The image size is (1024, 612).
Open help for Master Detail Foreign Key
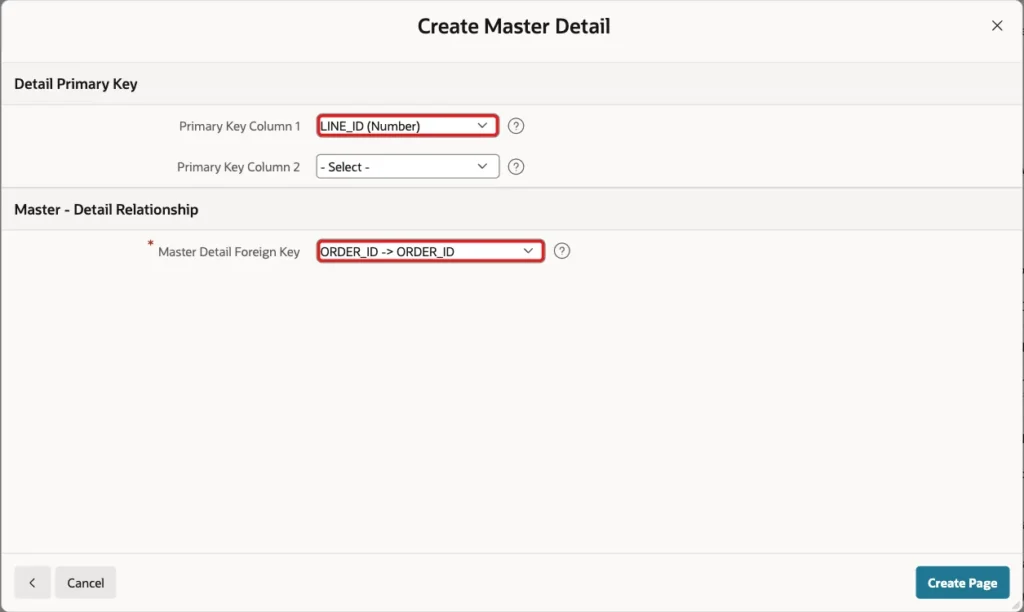point(561,251)
